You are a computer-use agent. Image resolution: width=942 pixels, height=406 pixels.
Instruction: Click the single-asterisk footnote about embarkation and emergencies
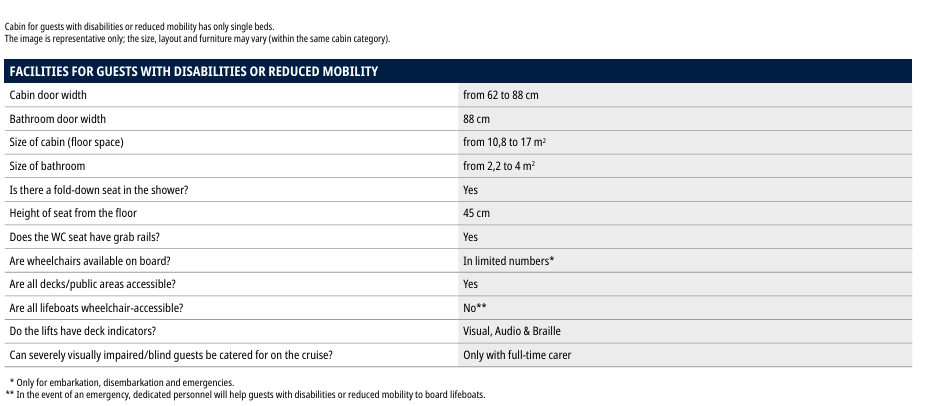point(121,383)
